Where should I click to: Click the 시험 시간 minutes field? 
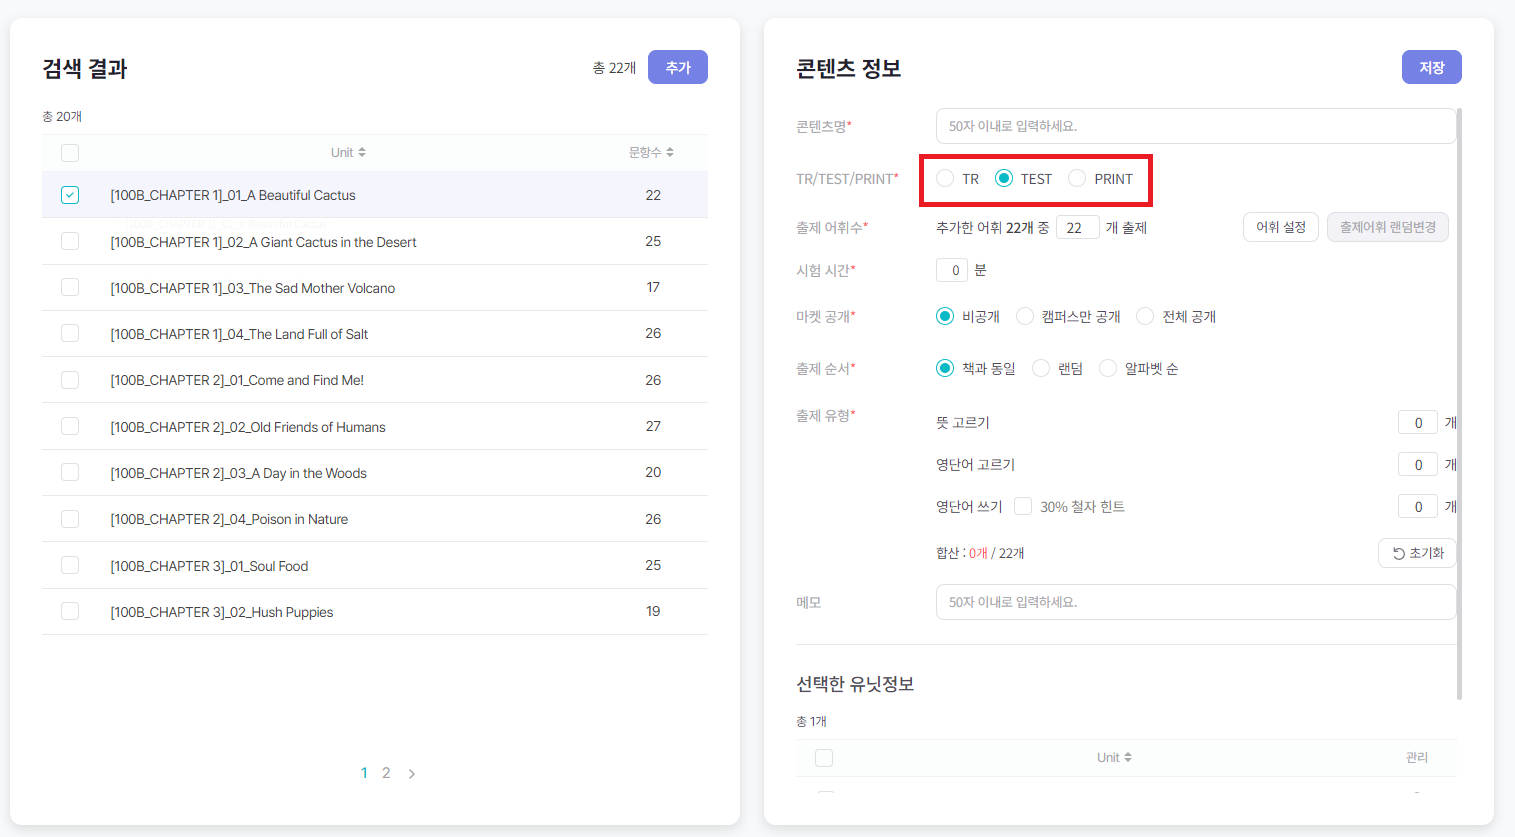pyautogui.click(x=952, y=270)
